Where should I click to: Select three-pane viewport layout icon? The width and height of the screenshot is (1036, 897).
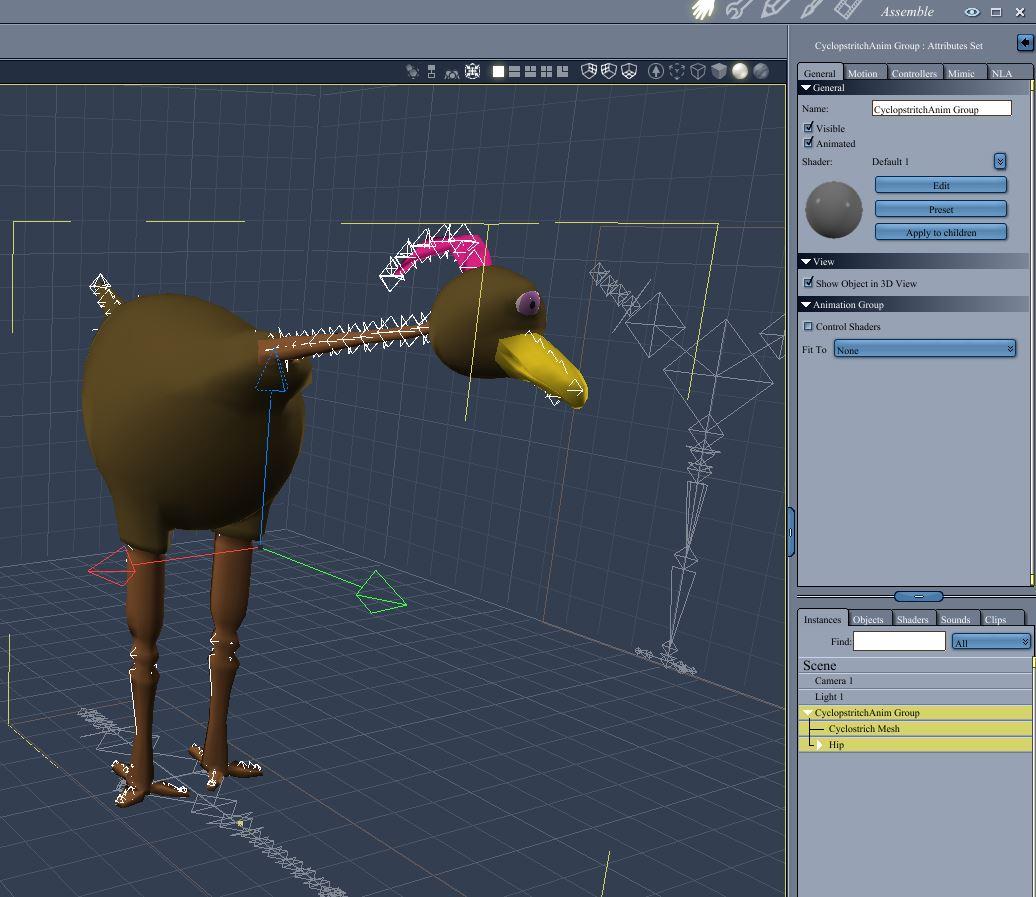point(531,71)
